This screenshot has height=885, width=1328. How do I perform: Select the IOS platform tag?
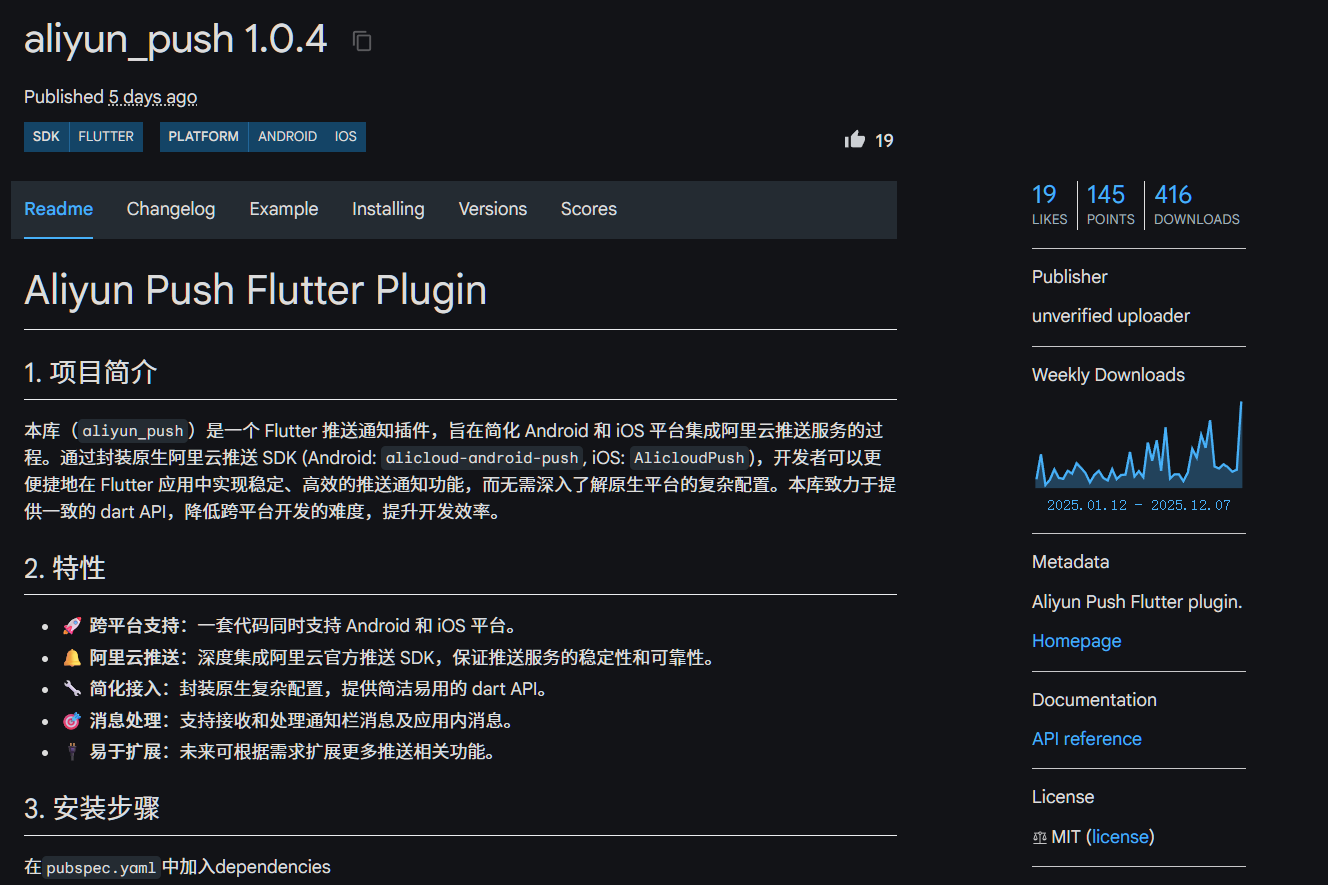(x=346, y=137)
